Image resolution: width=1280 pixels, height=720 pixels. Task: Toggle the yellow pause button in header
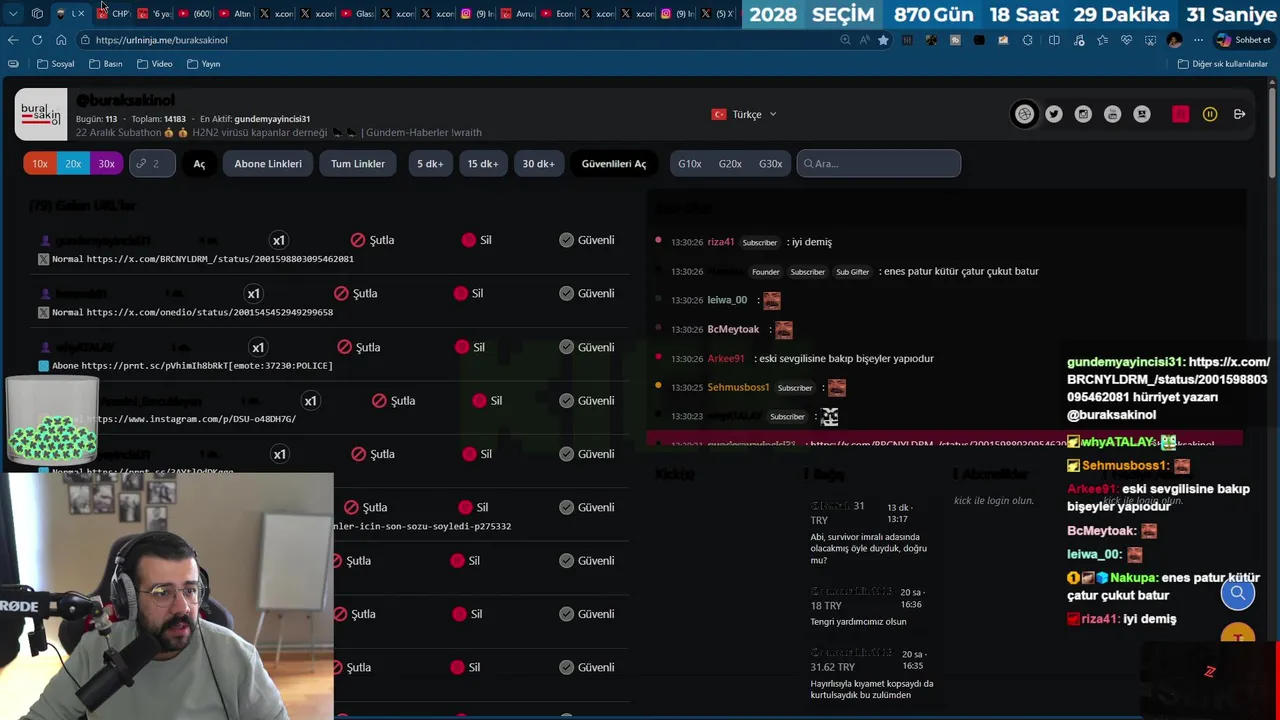tap(1210, 114)
